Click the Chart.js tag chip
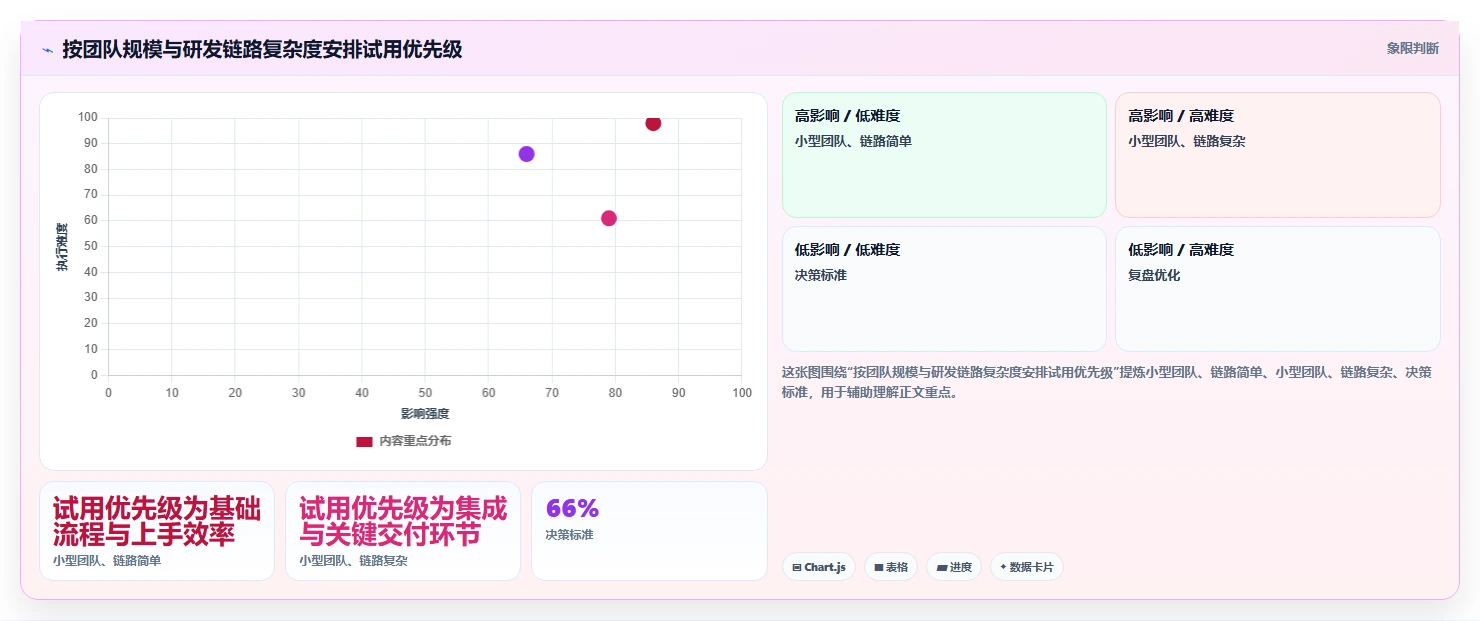Screen dimensions: 1480x621 [819, 567]
